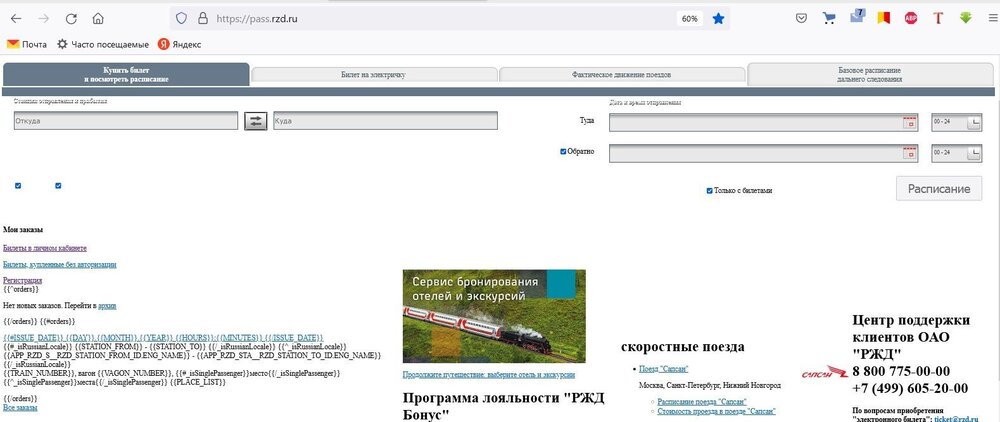Click the hotel booking train banner image

494,316
